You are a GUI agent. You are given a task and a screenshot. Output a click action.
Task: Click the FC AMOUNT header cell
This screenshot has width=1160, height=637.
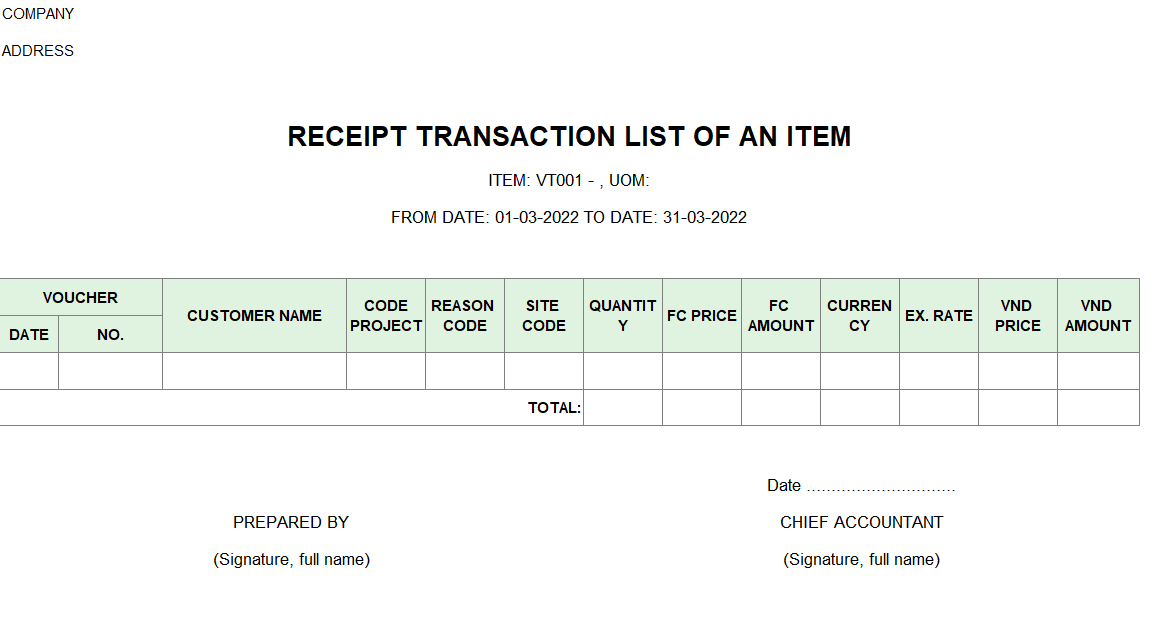(781, 316)
